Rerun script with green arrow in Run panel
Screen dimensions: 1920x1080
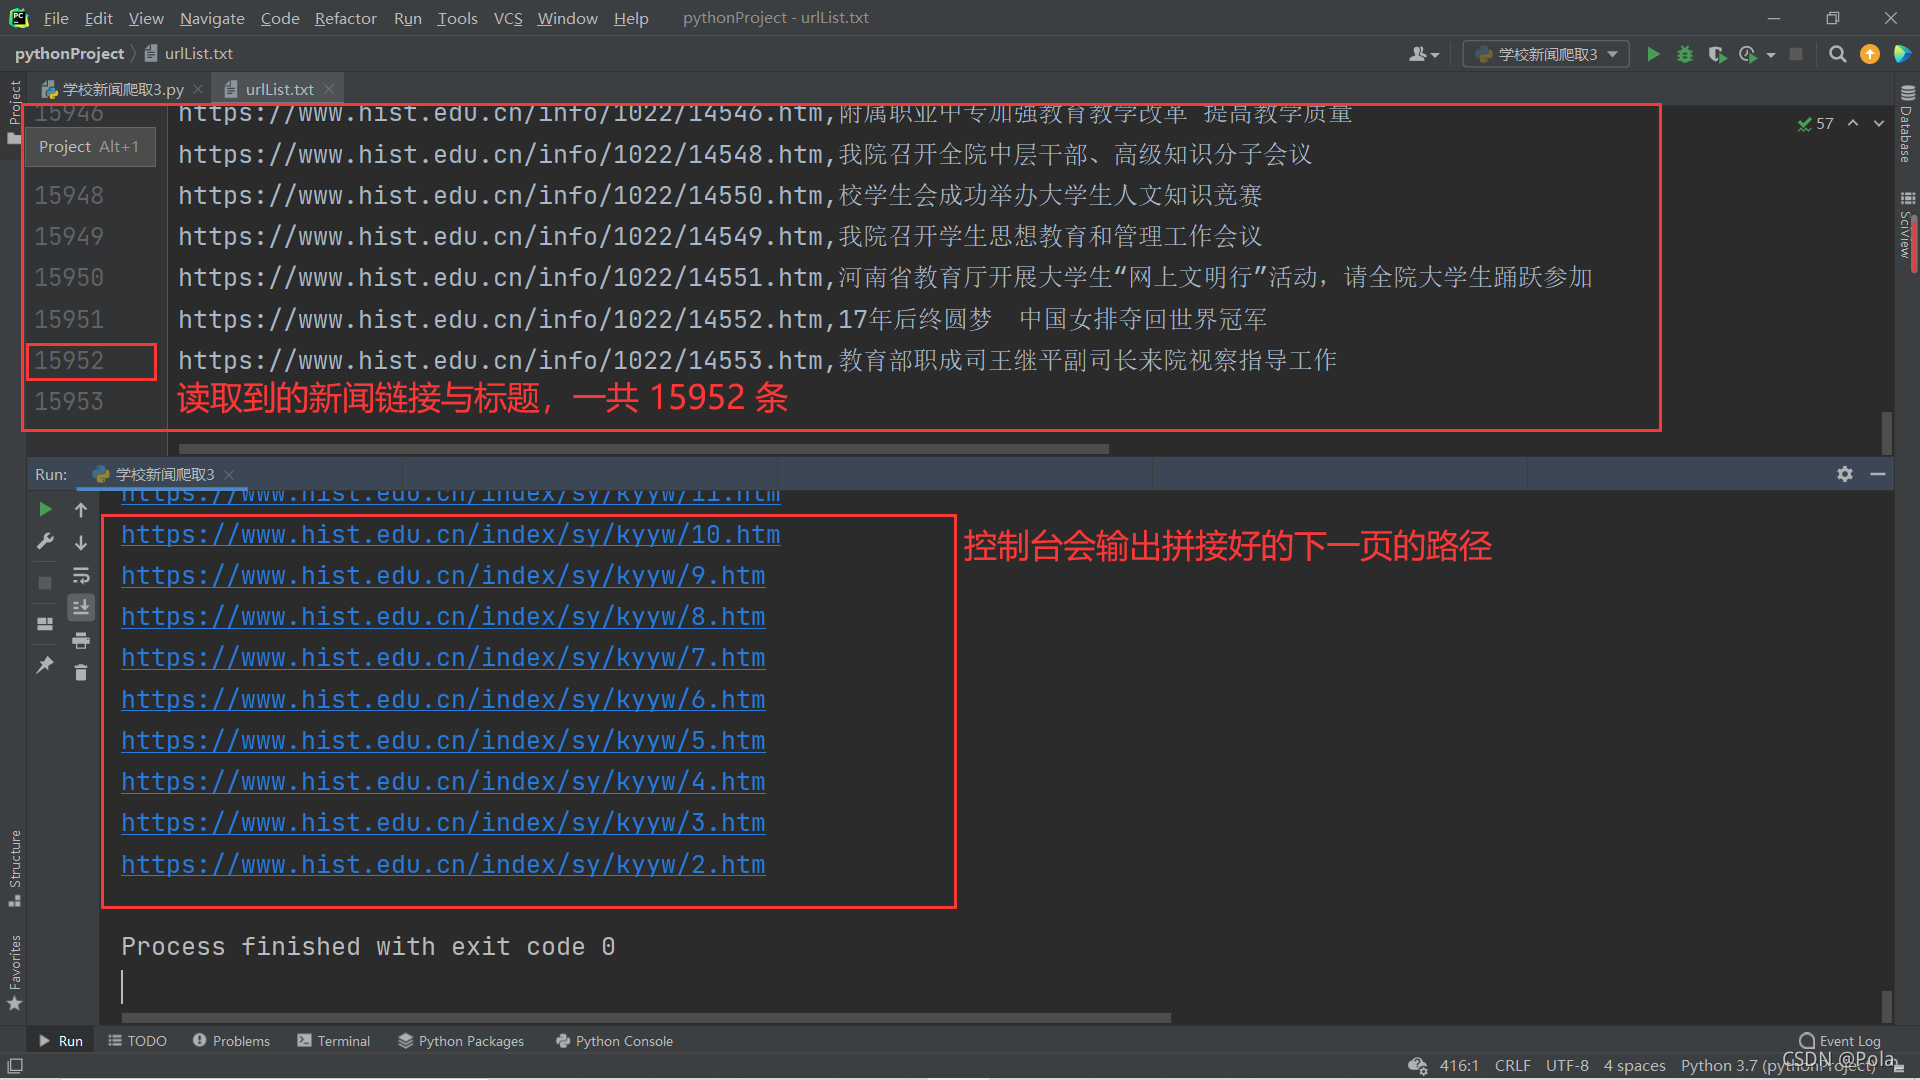click(45, 509)
